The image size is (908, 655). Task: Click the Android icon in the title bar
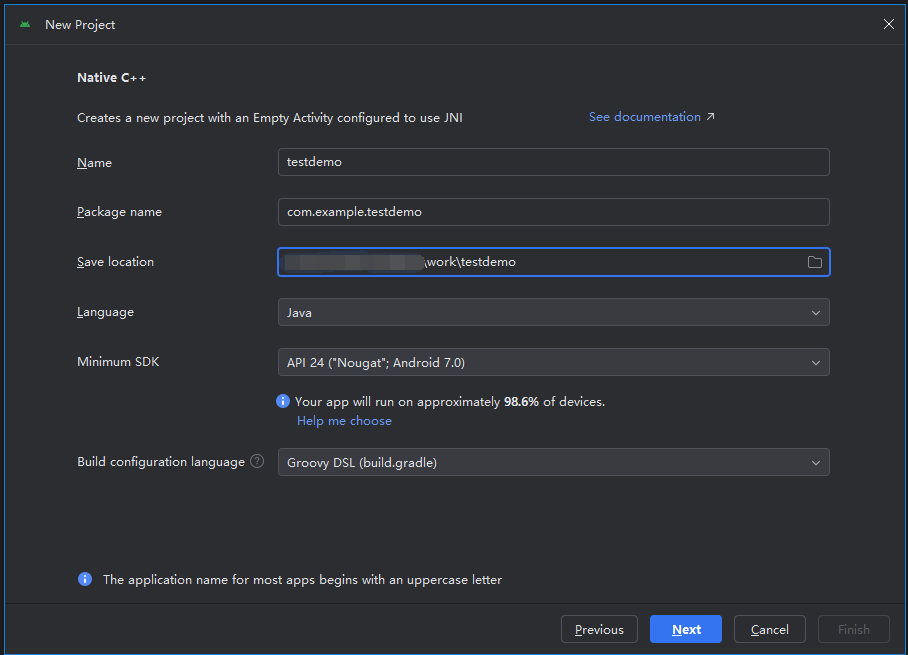[25, 24]
